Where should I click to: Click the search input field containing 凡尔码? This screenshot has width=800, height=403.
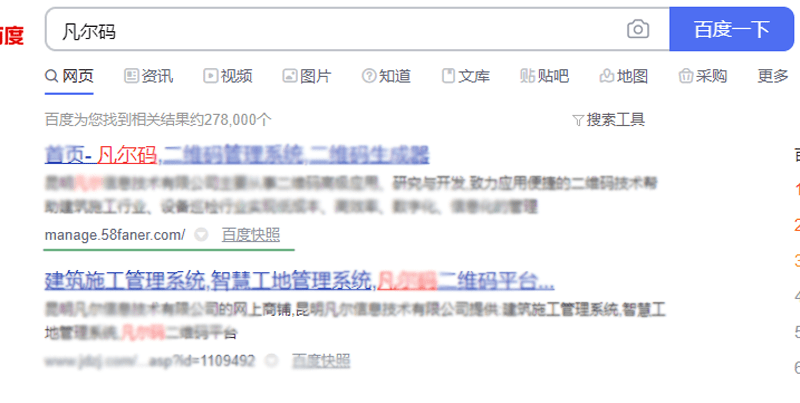(x=336, y=30)
